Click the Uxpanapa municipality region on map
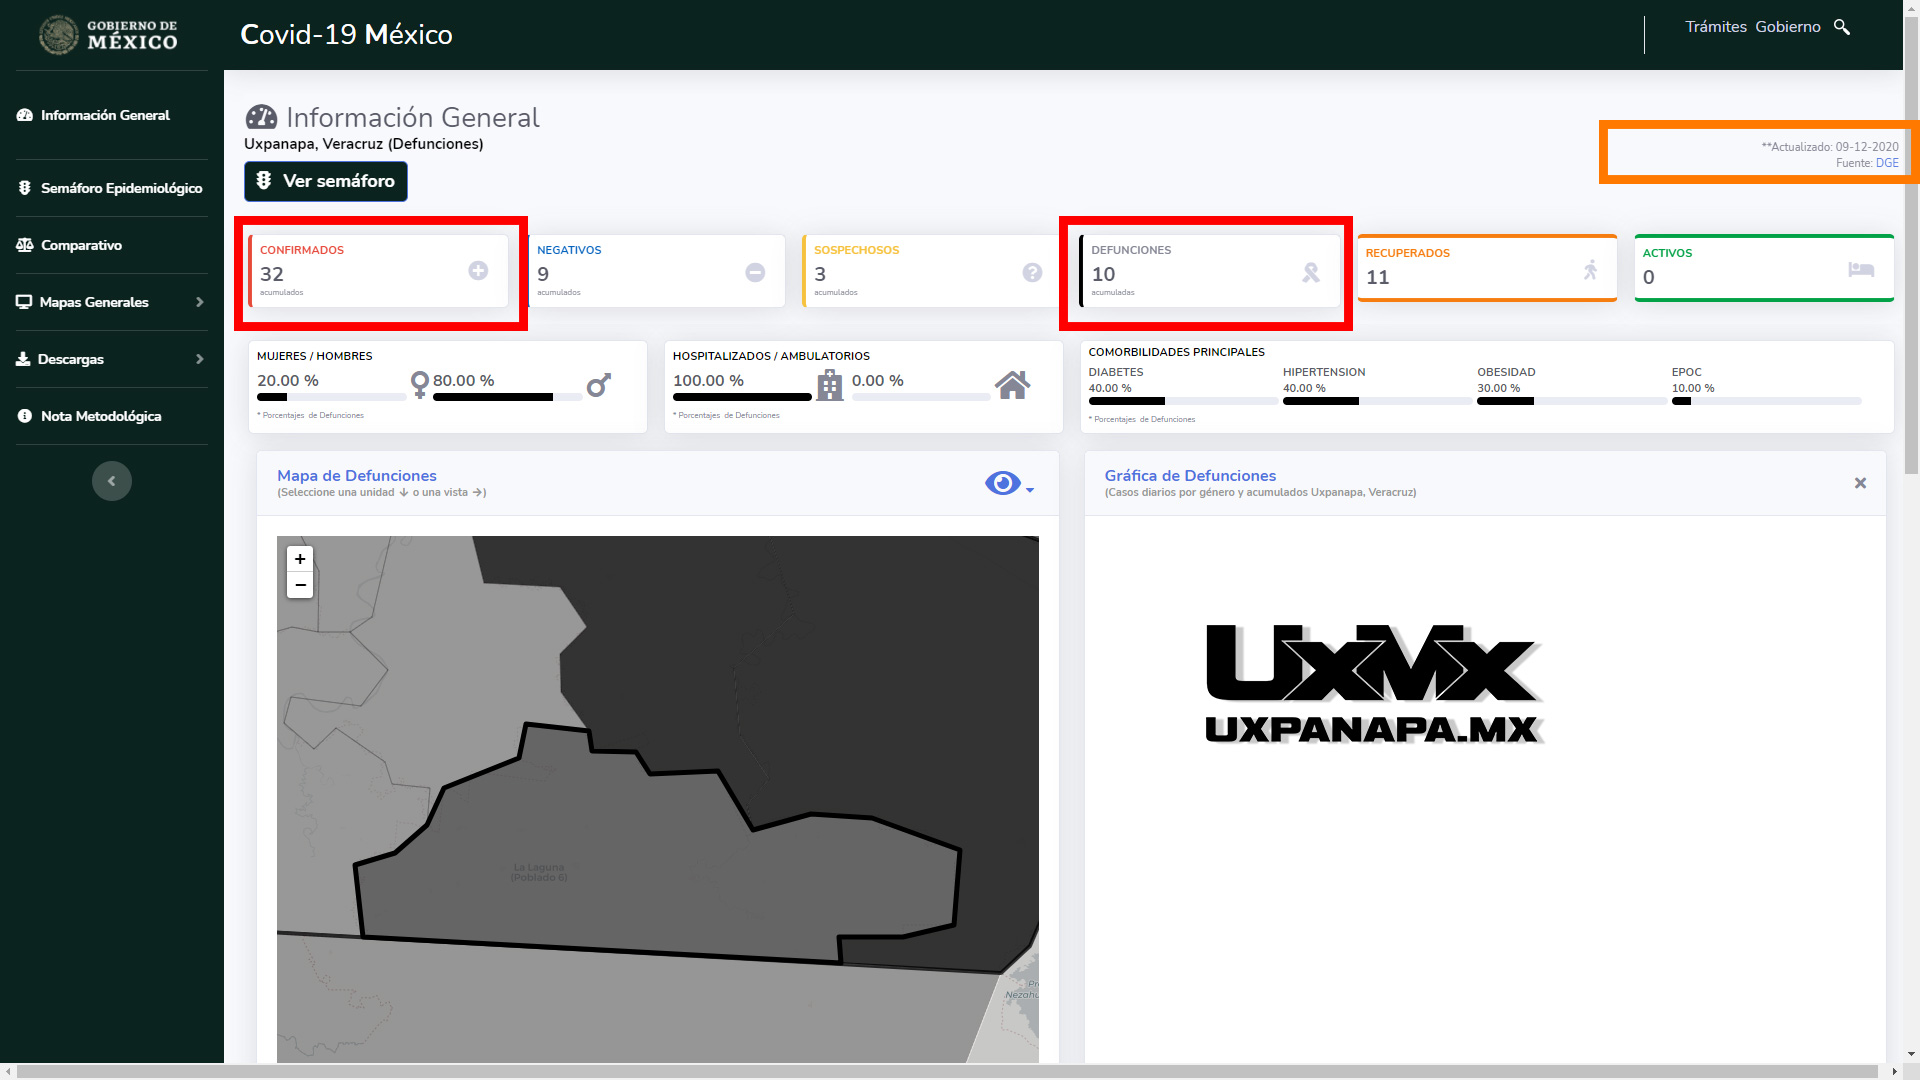The width and height of the screenshot is (1920, 1080). click(660, 860)
